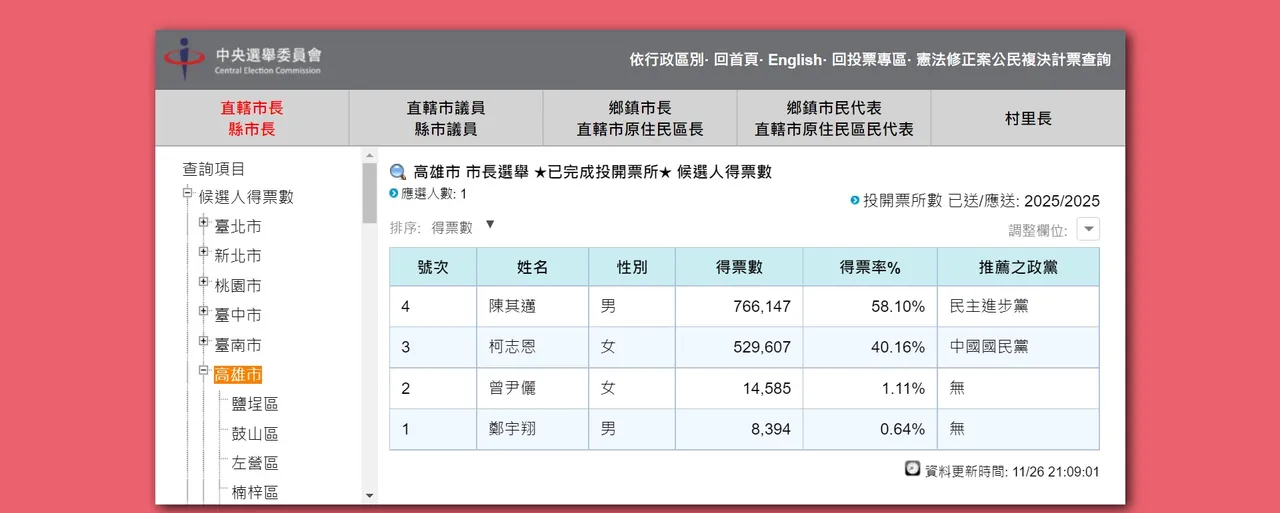Click vote share 58.10%
1280x513 pixels.
pyautogui.click(x=898, y=307)
